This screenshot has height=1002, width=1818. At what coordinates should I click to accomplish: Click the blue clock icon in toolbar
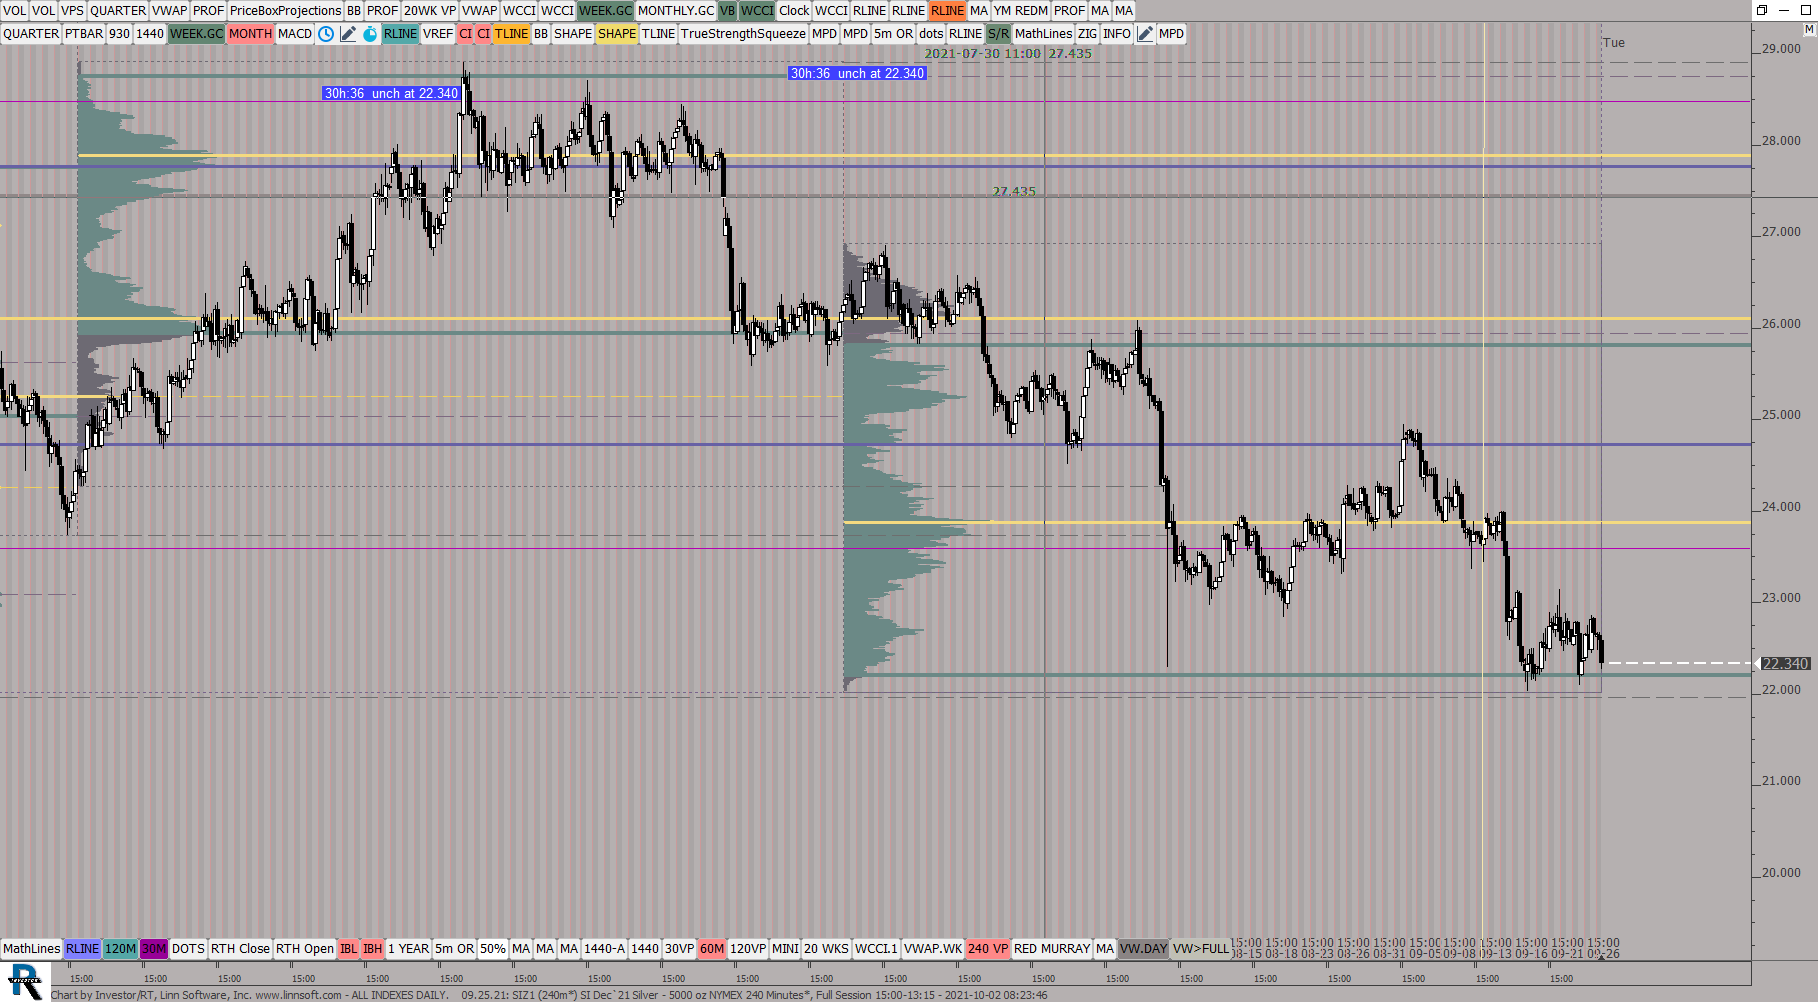(326, 34)
